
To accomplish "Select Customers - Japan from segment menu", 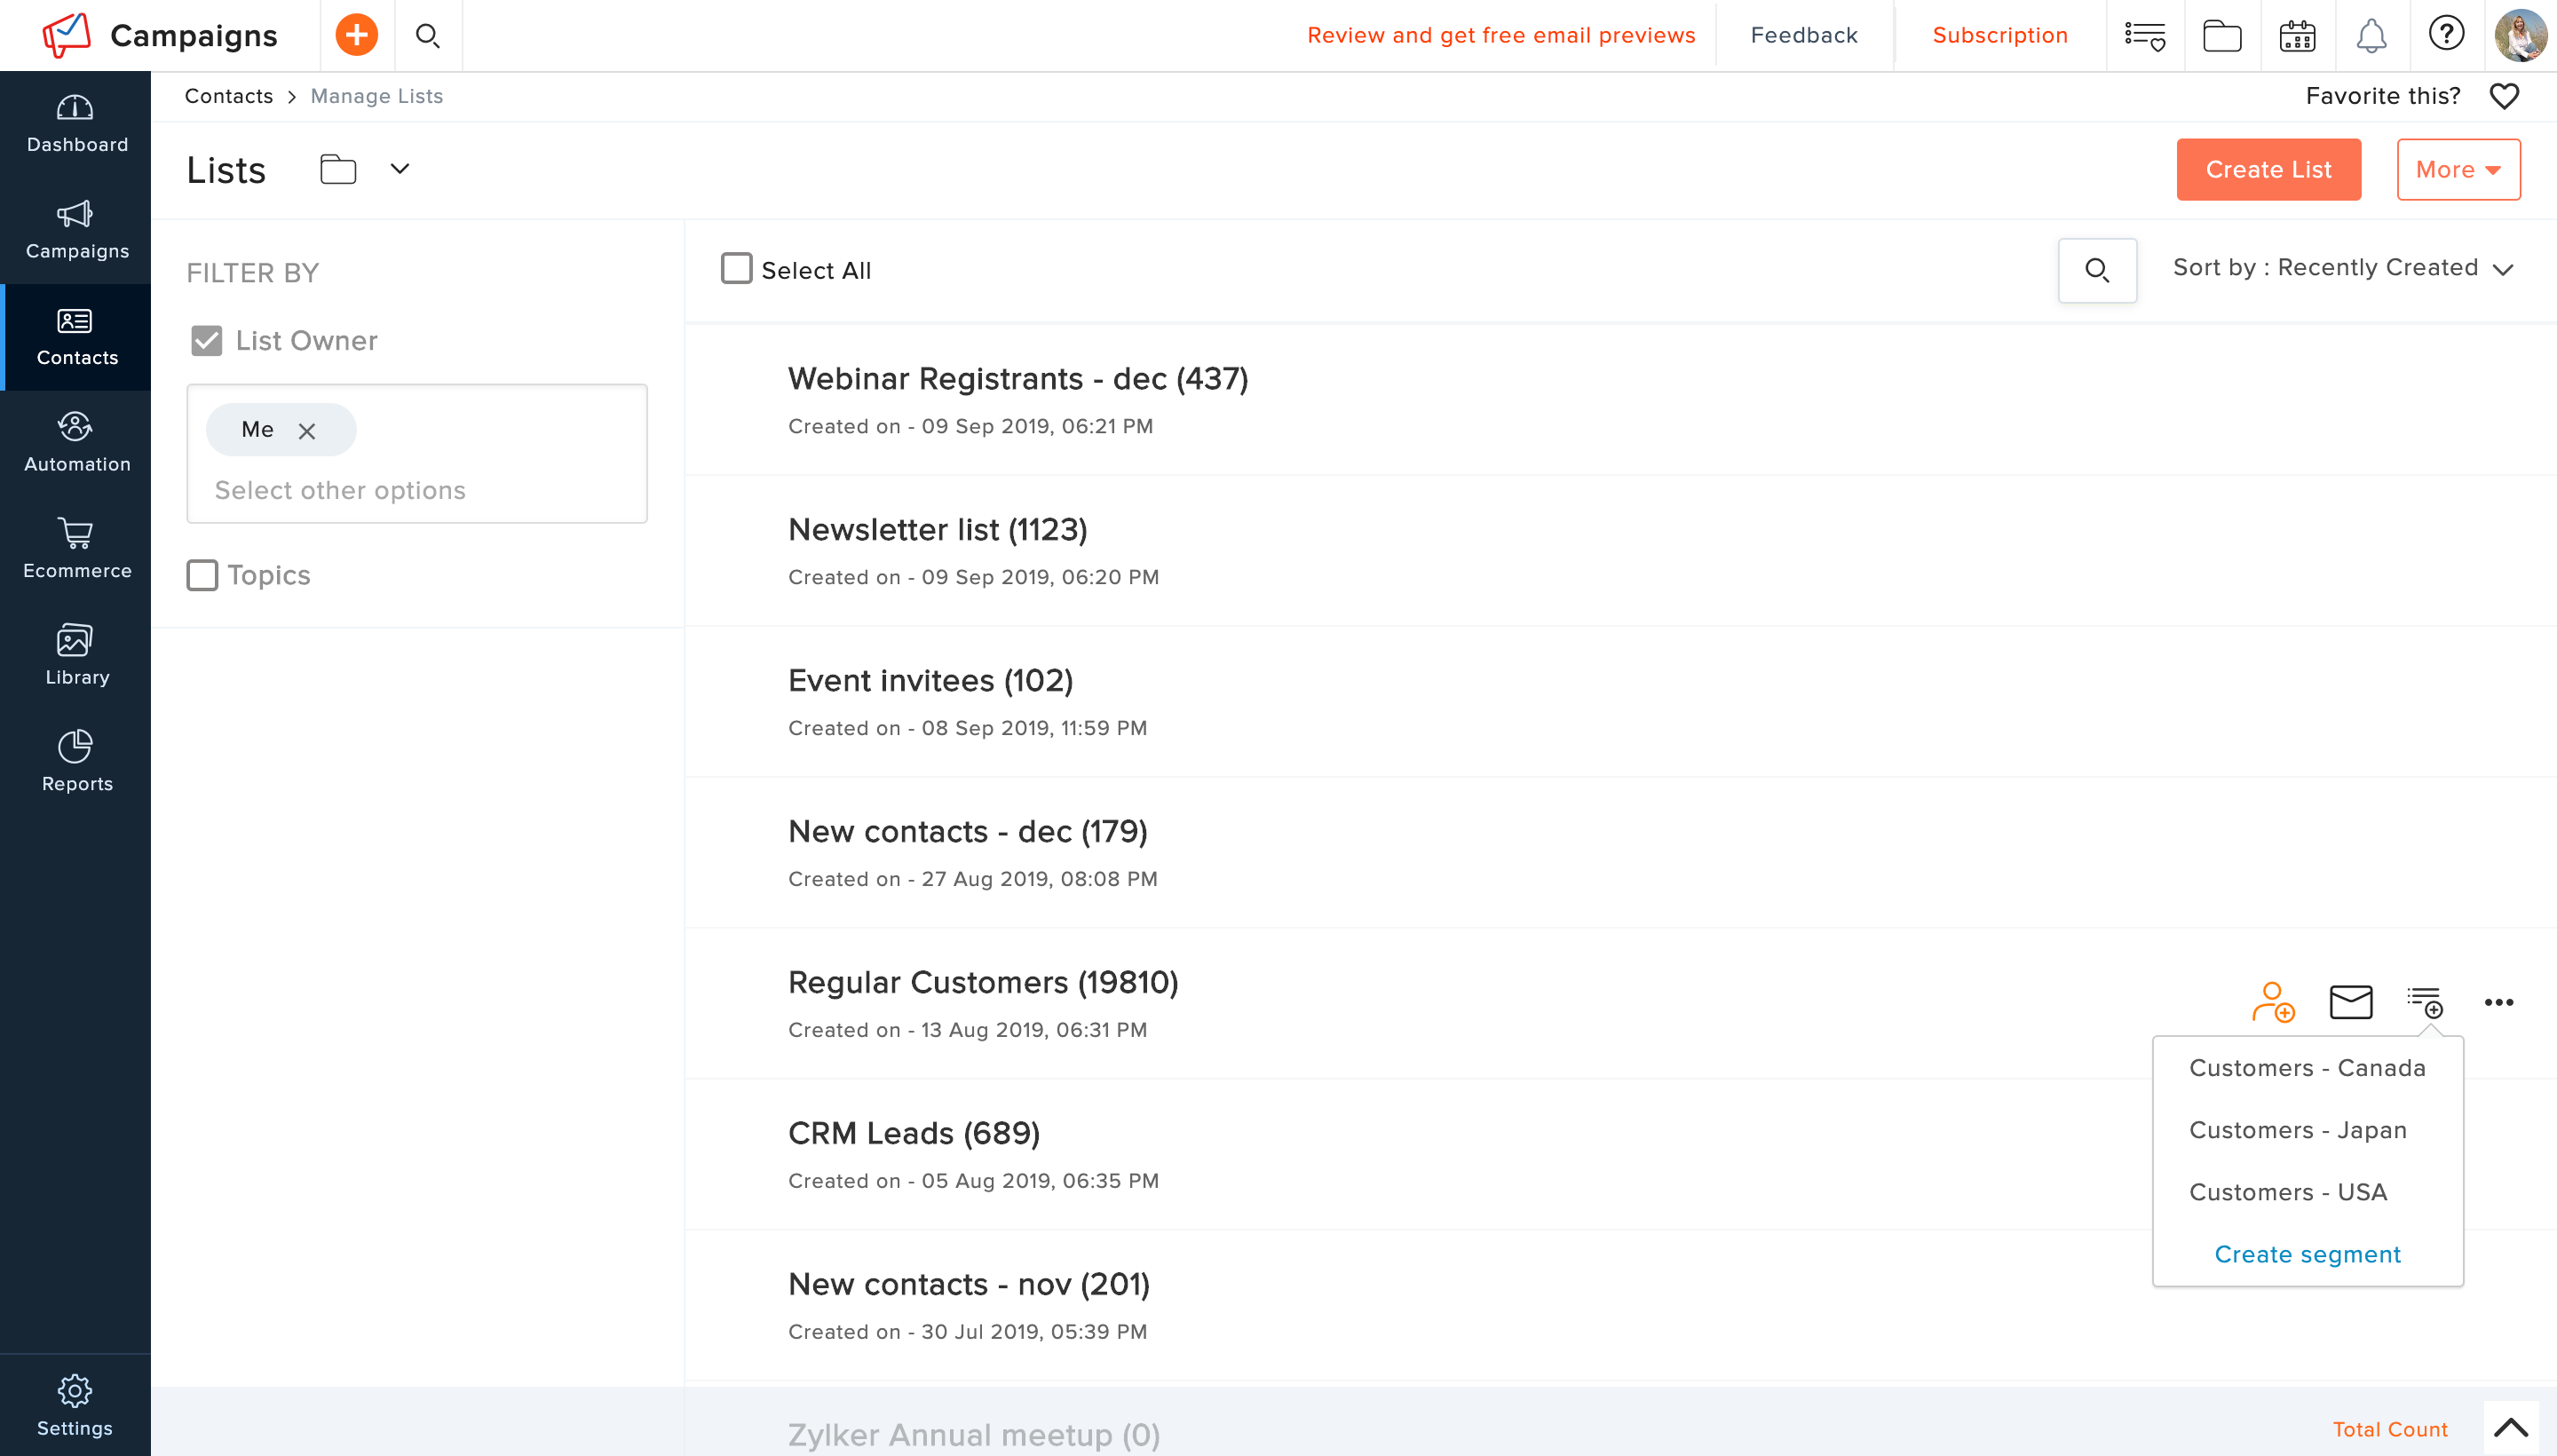I will (x=2297, y=1130).
